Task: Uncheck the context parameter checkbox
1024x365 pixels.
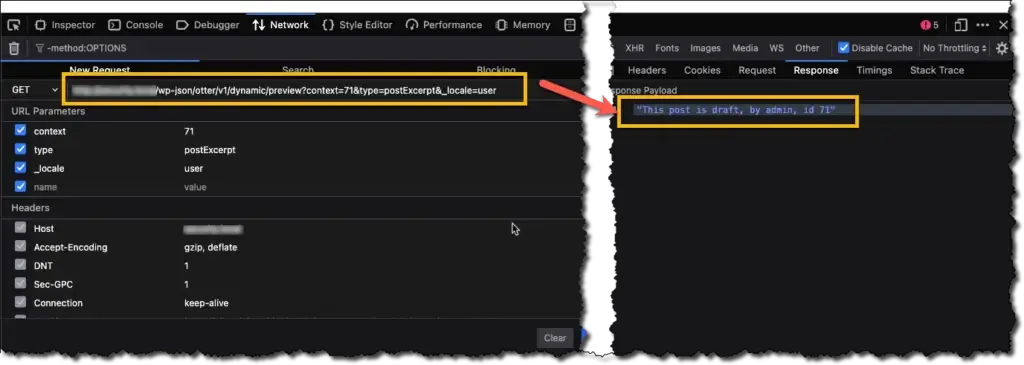Action: pyautogui.click(x=20, y=131)
